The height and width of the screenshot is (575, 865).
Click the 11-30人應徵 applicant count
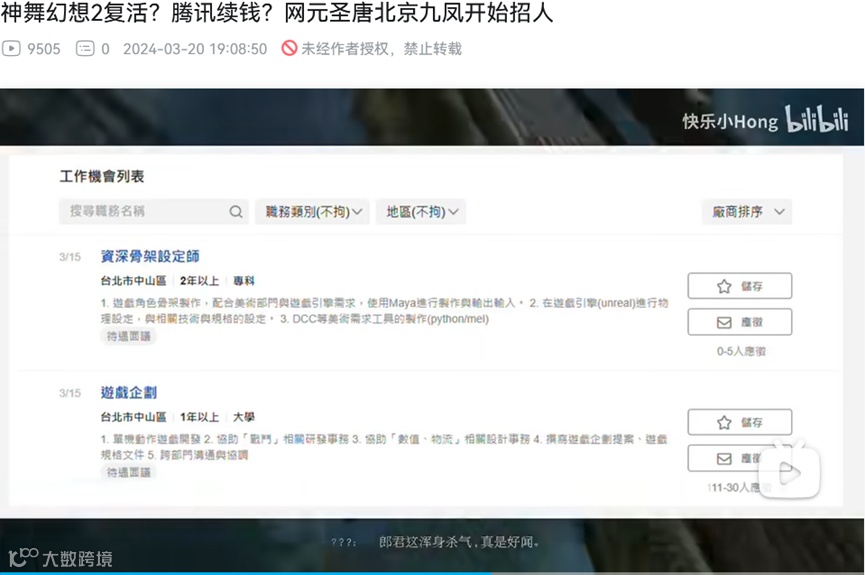pos(739,488)
